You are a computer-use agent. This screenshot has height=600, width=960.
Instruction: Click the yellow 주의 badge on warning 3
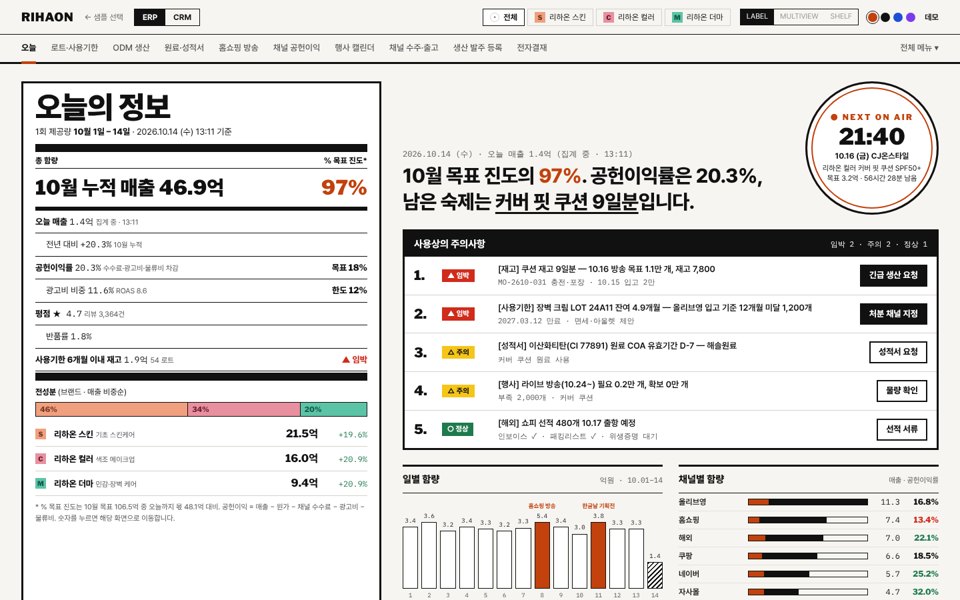(x=458, y=353)
